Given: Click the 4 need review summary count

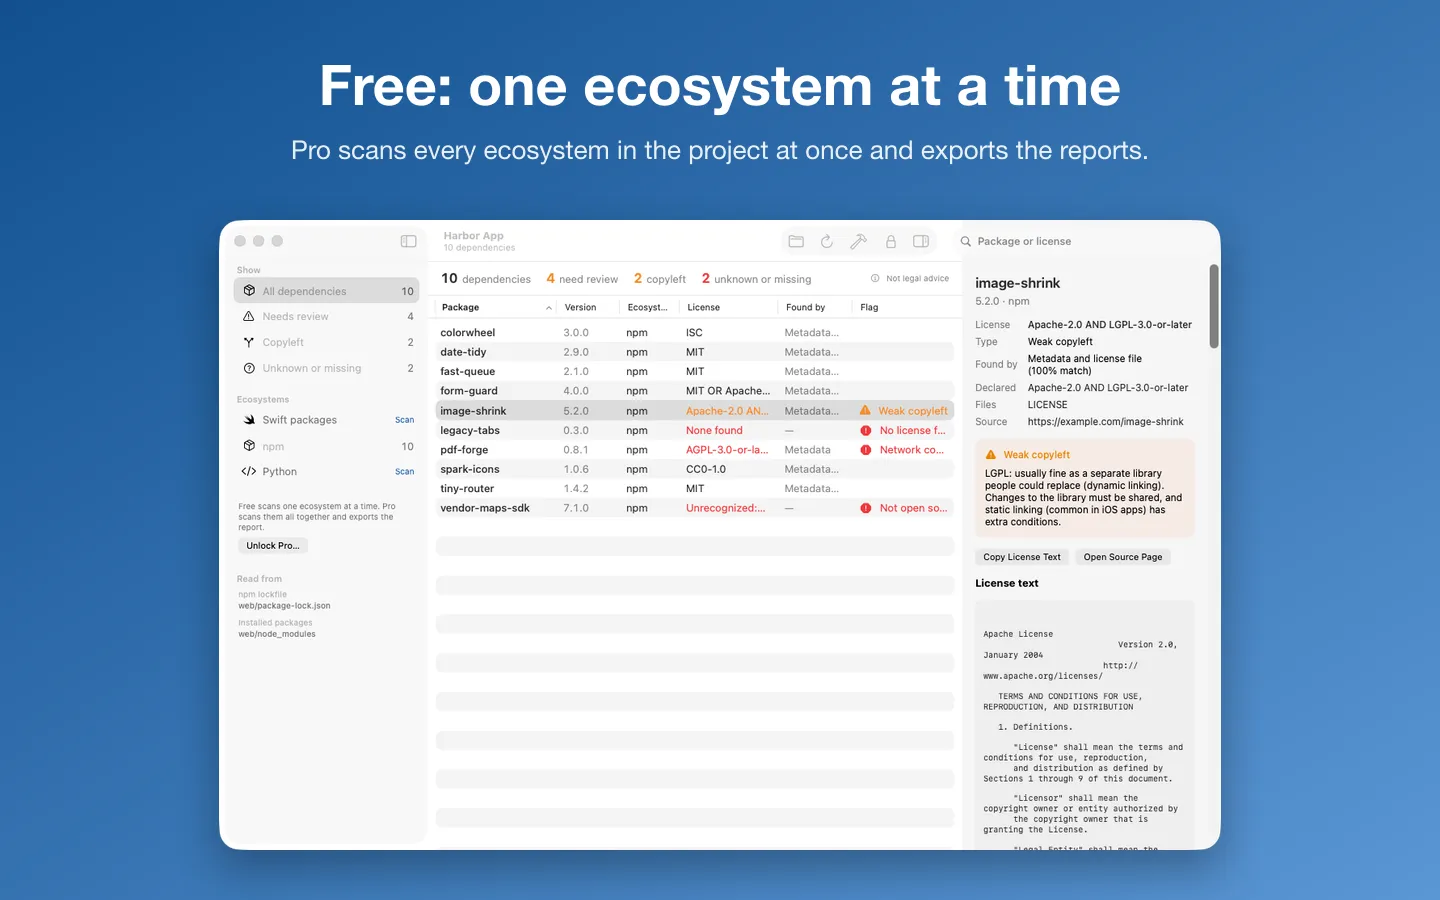Looking at the screenshot, I should click(x=582, y=279).
